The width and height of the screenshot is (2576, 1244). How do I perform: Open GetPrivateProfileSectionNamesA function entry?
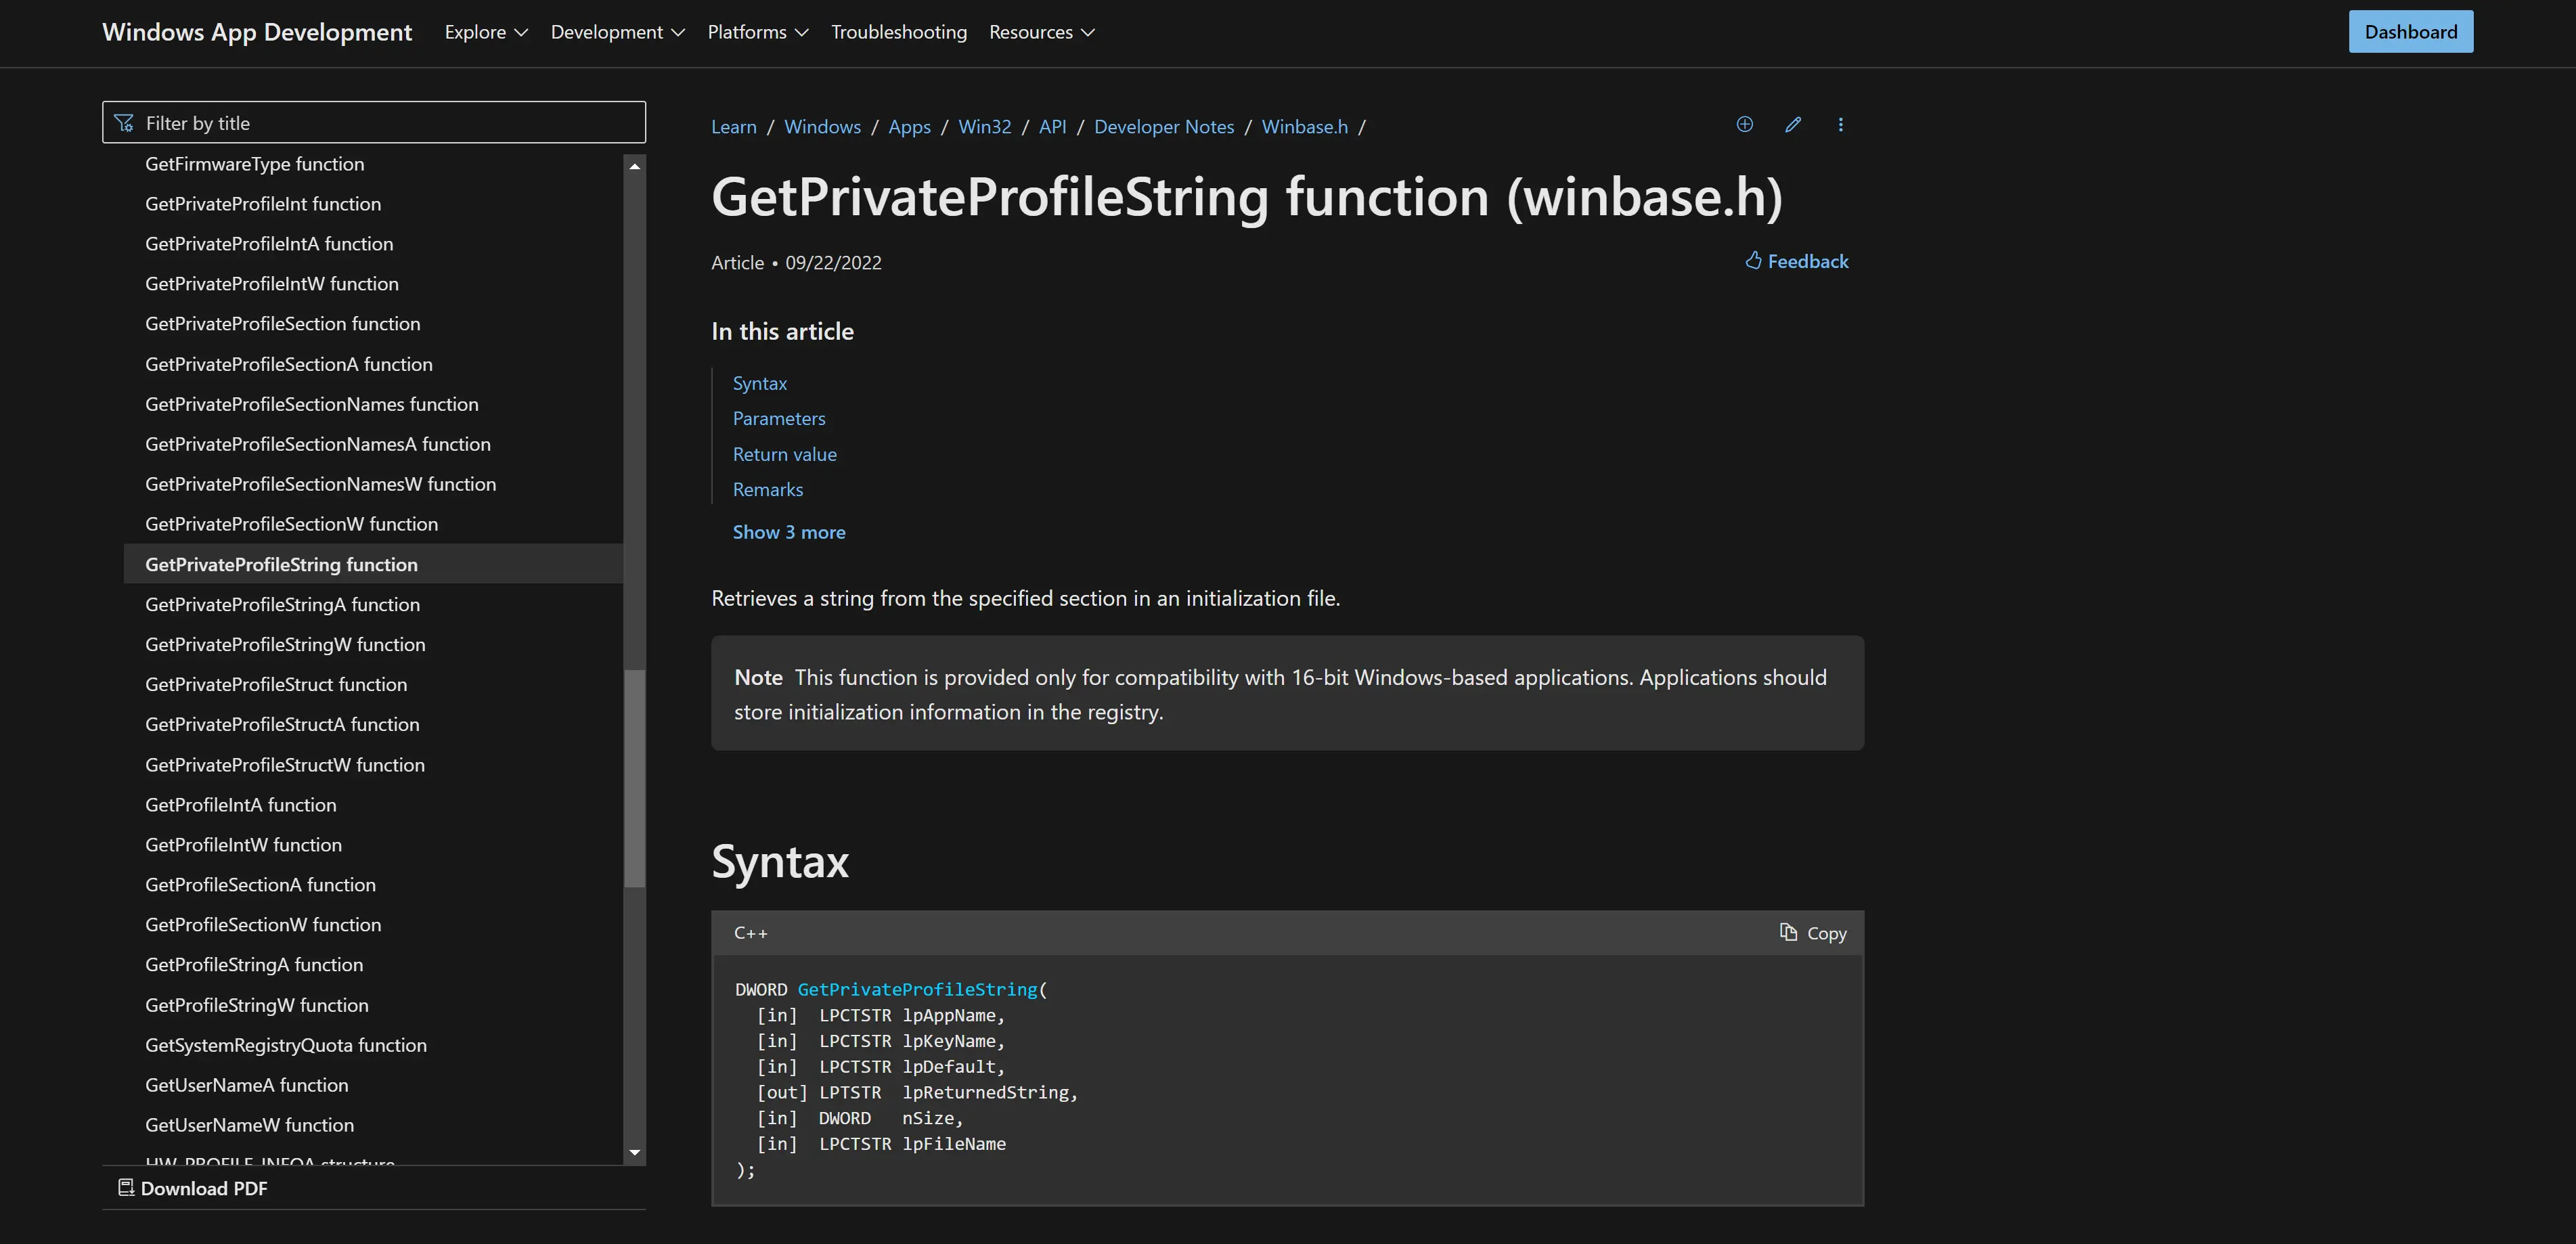[x=317, y=444]
